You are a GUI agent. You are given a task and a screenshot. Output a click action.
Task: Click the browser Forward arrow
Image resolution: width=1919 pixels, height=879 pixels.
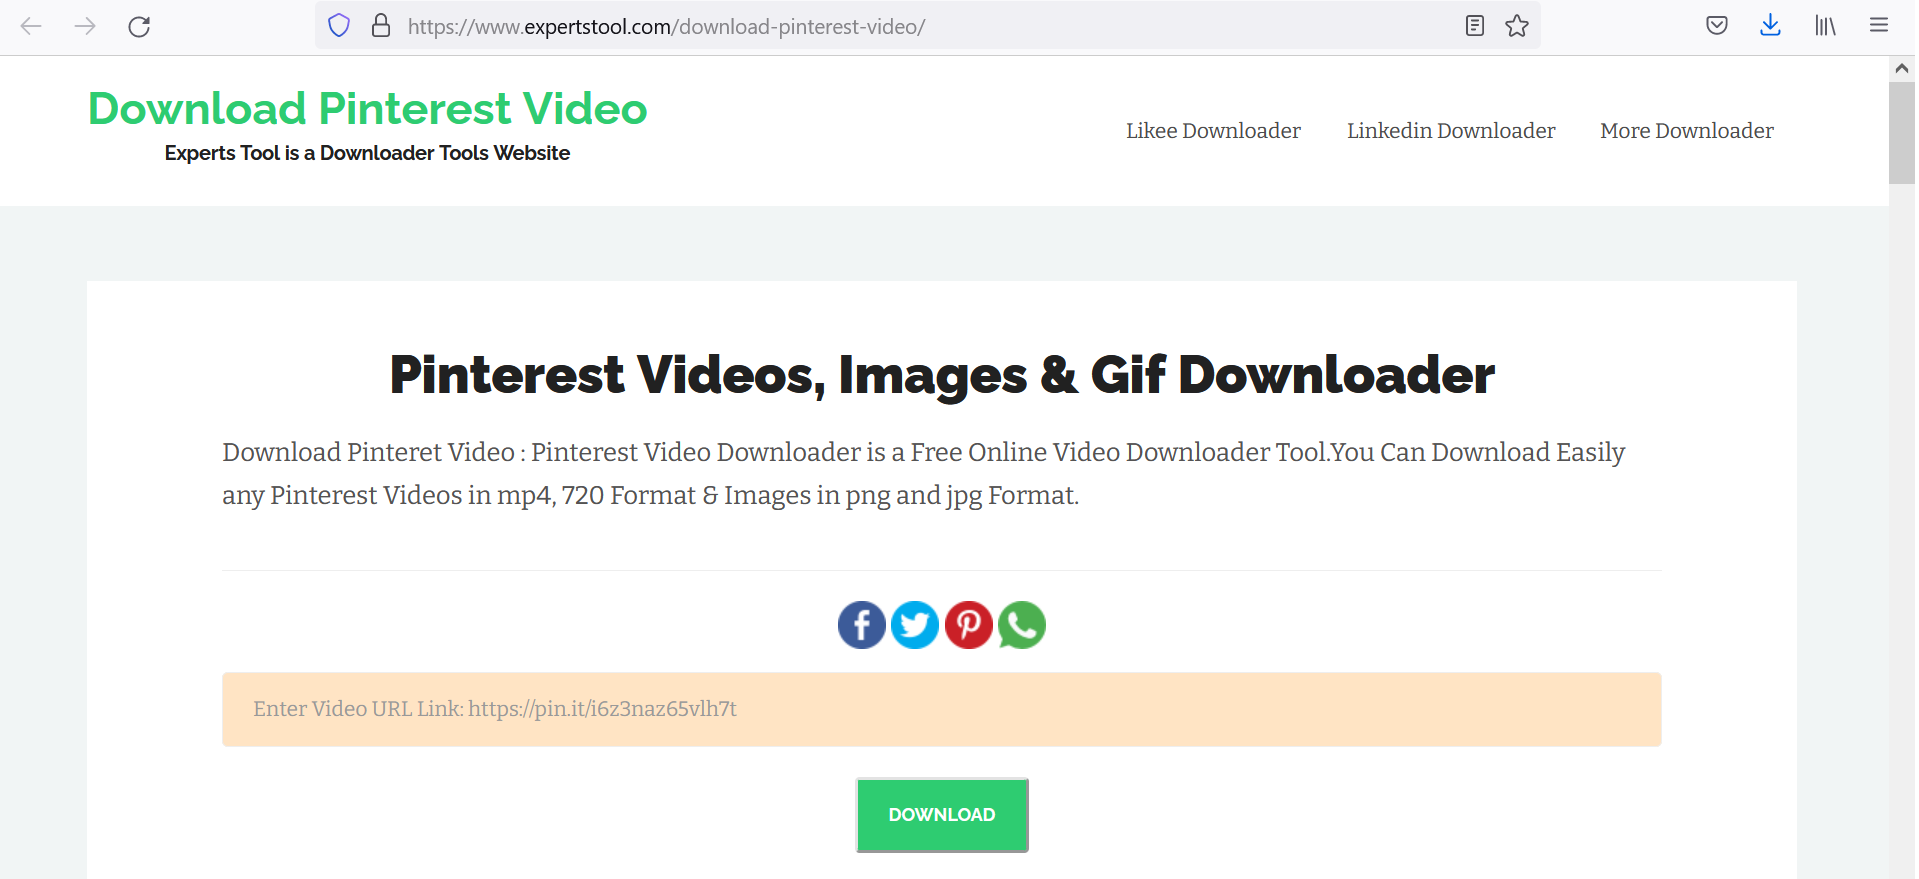point(85,26)
